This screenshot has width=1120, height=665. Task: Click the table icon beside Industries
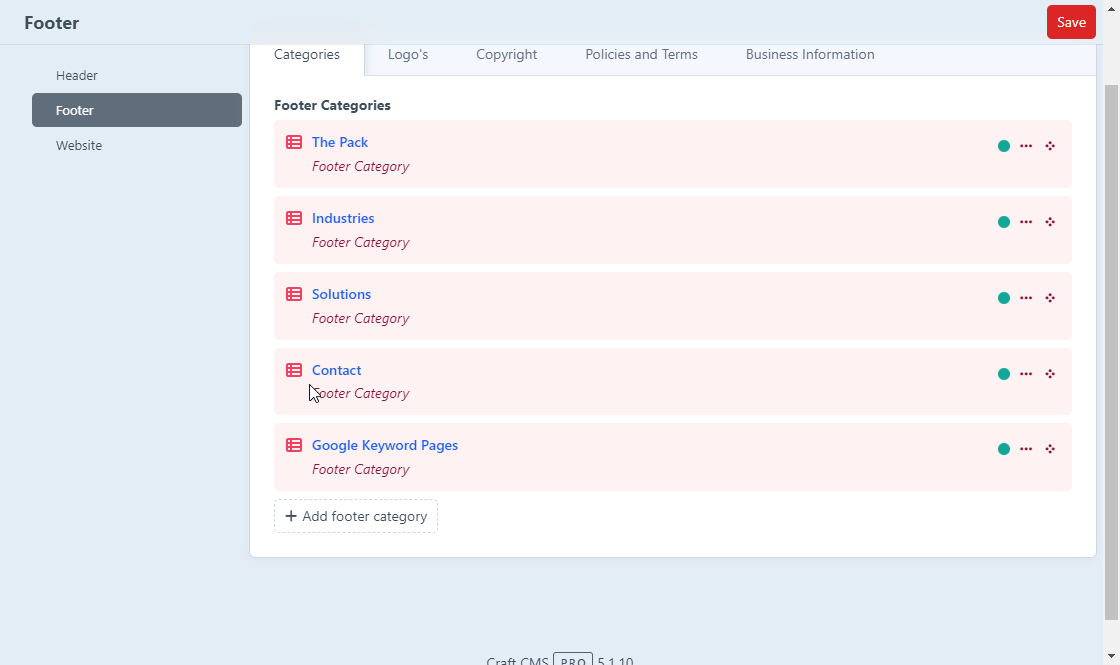click(293, 217)
